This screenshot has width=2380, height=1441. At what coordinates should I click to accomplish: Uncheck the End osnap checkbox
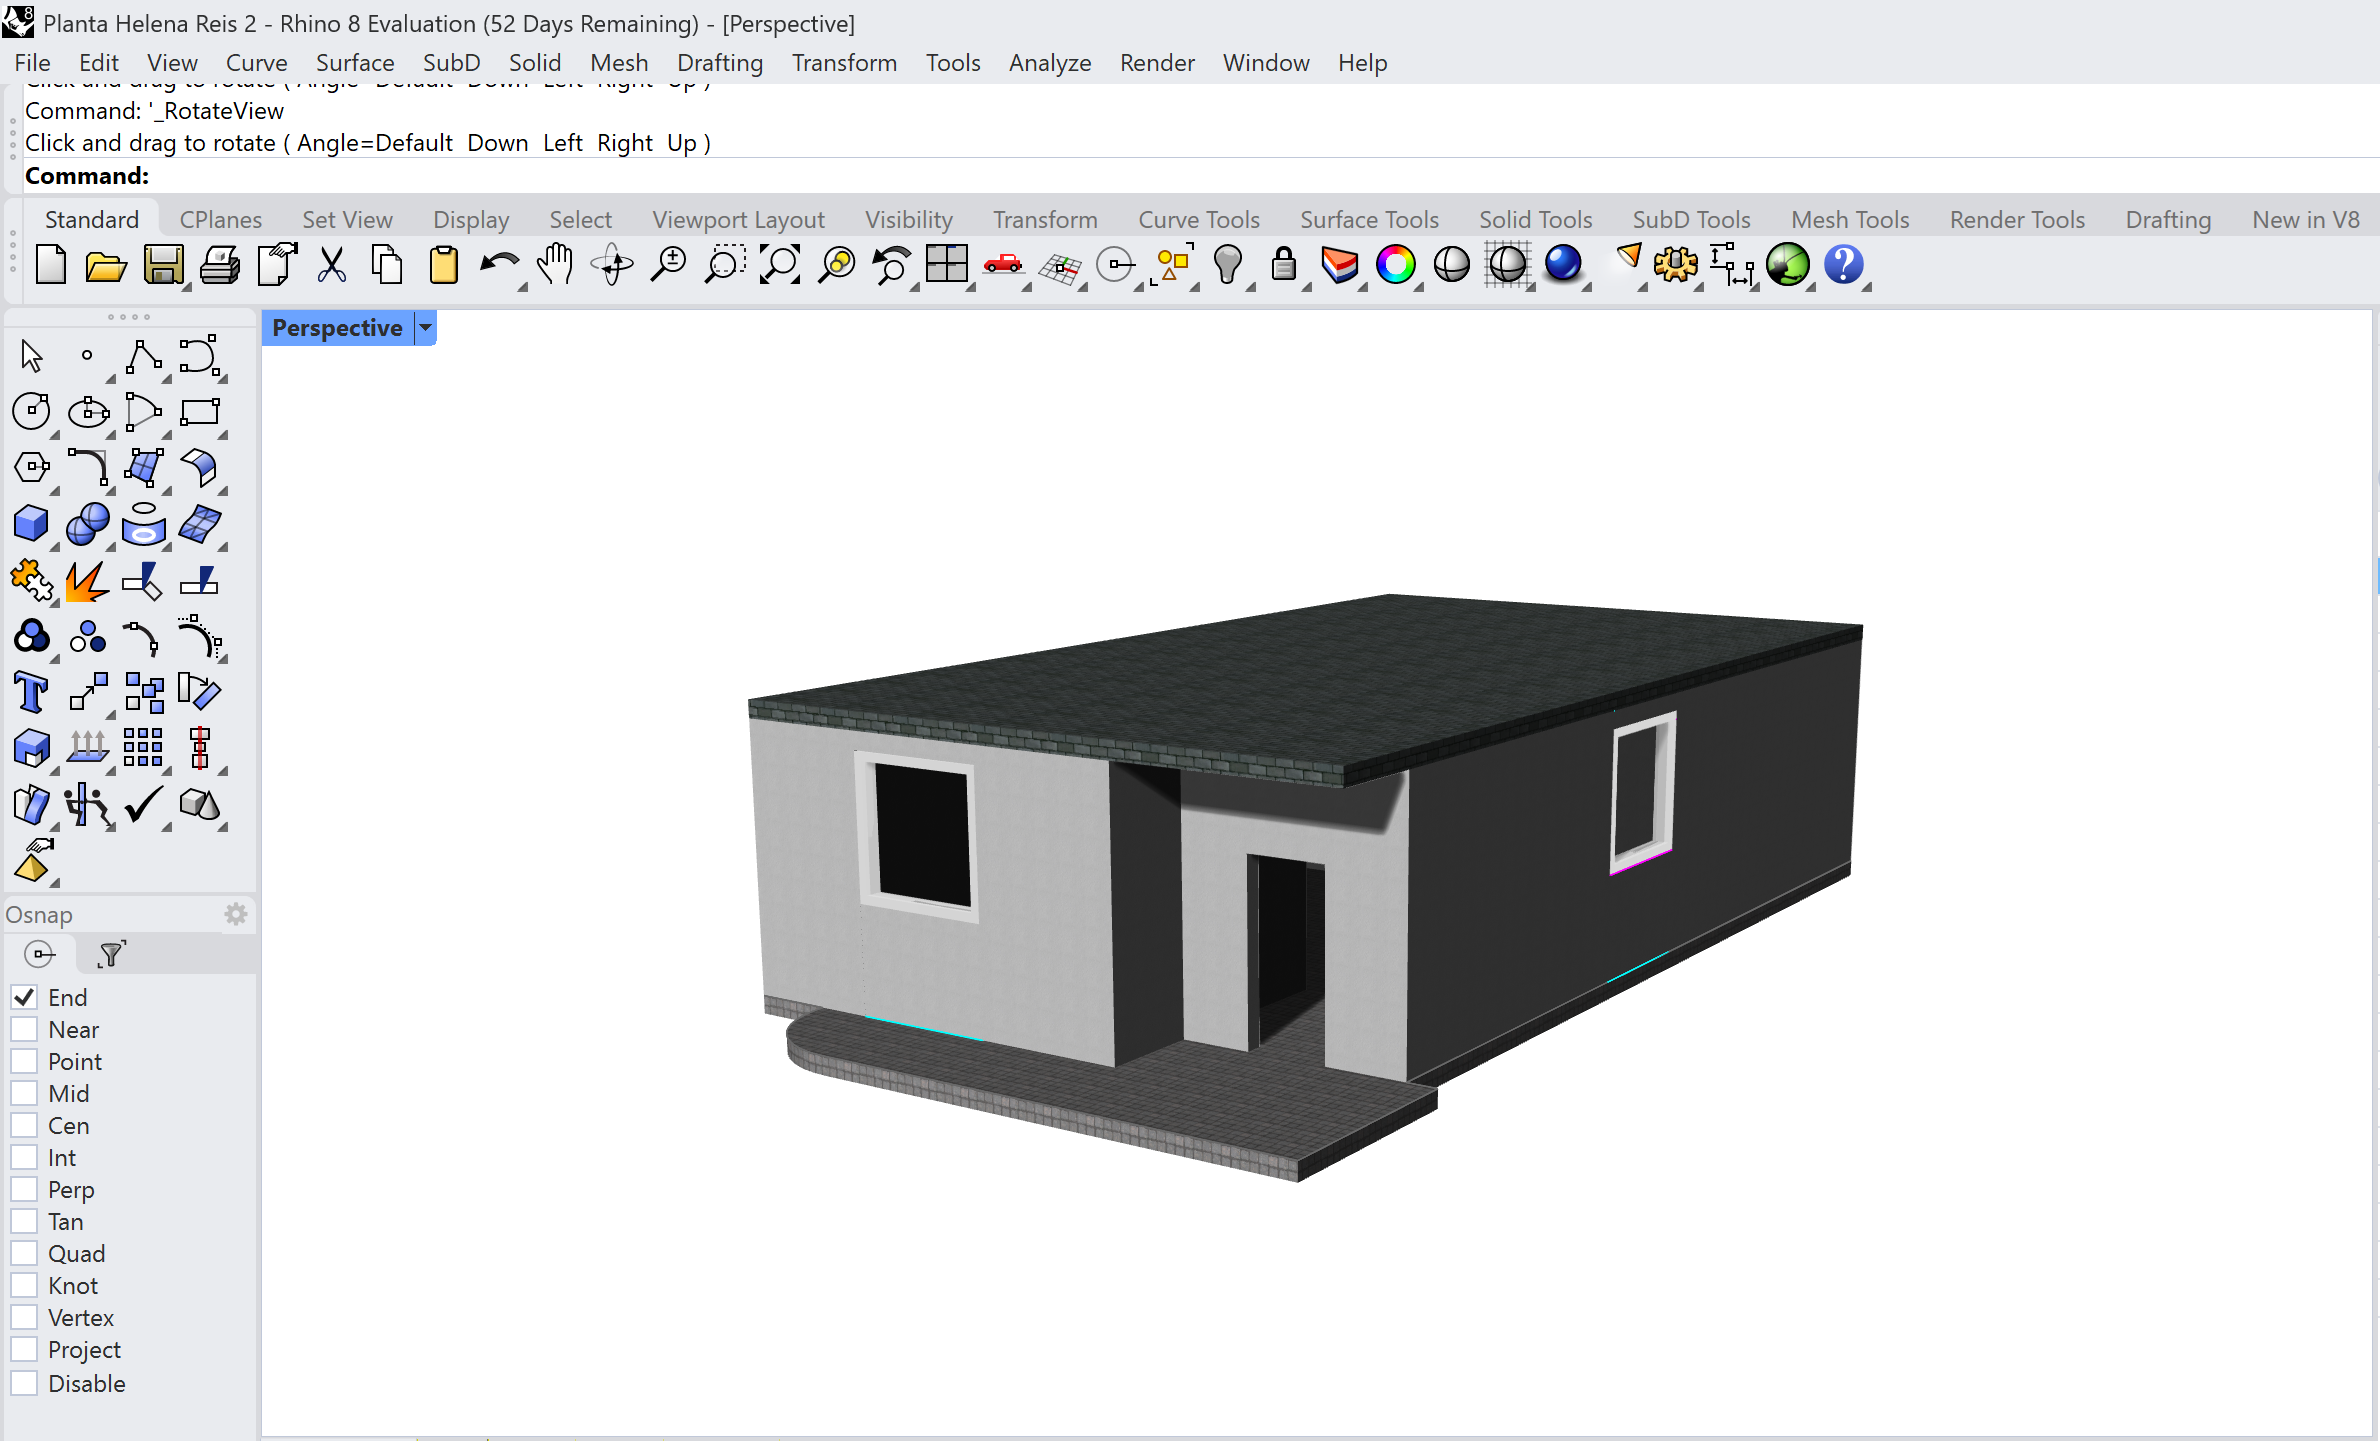(x=25, y=997)
